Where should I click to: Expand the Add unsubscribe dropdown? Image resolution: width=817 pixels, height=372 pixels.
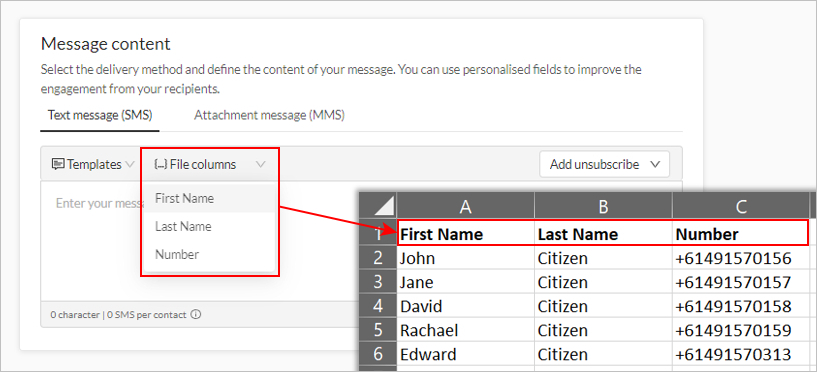pyautogui.click(x=604, y=165)
